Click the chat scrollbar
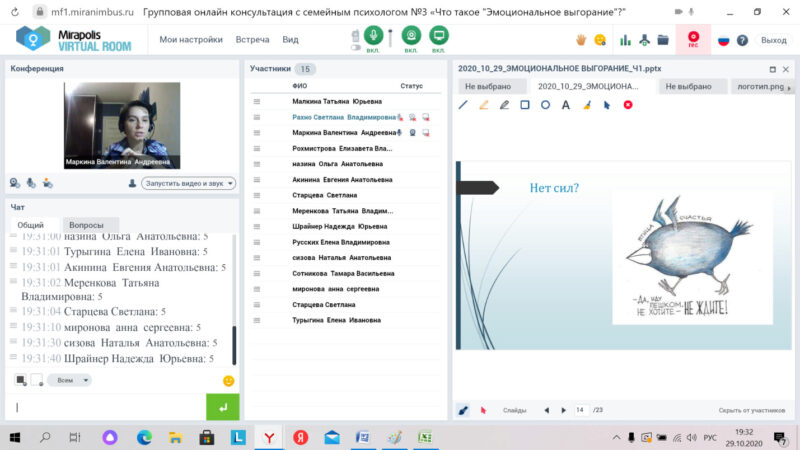The image size is (800, 450). click(x=234, y=345)
